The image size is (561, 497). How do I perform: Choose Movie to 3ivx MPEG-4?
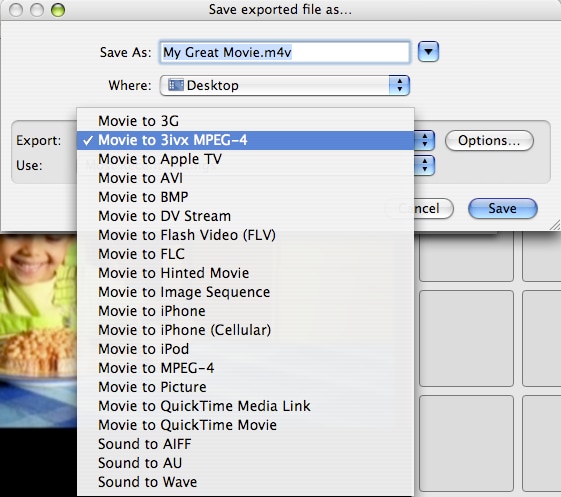[245, 140]
